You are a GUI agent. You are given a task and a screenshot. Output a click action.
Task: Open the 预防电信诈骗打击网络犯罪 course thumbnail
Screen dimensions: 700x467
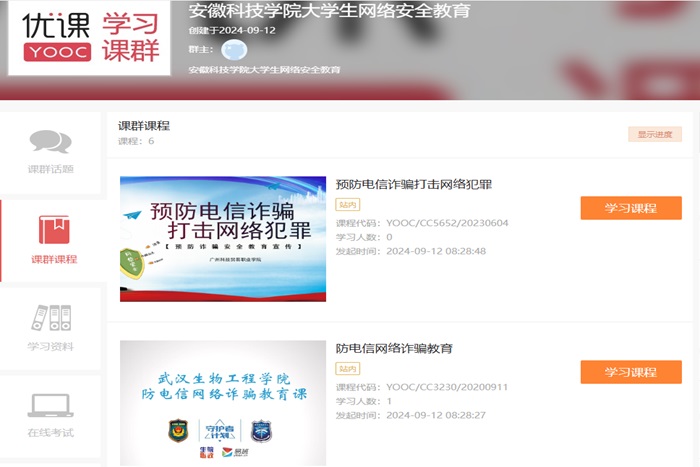click(x=222, y=239)
